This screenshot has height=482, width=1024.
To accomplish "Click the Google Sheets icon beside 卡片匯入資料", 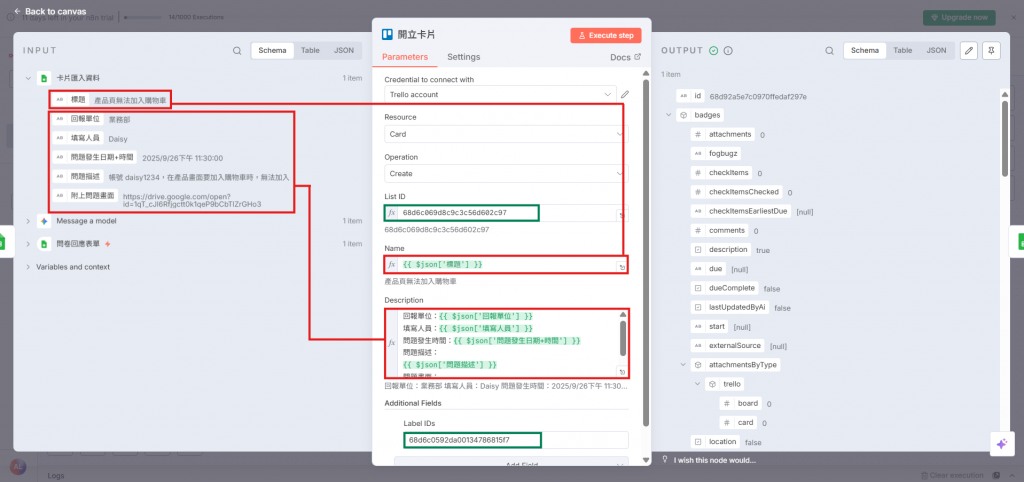I will click(44, 78).
